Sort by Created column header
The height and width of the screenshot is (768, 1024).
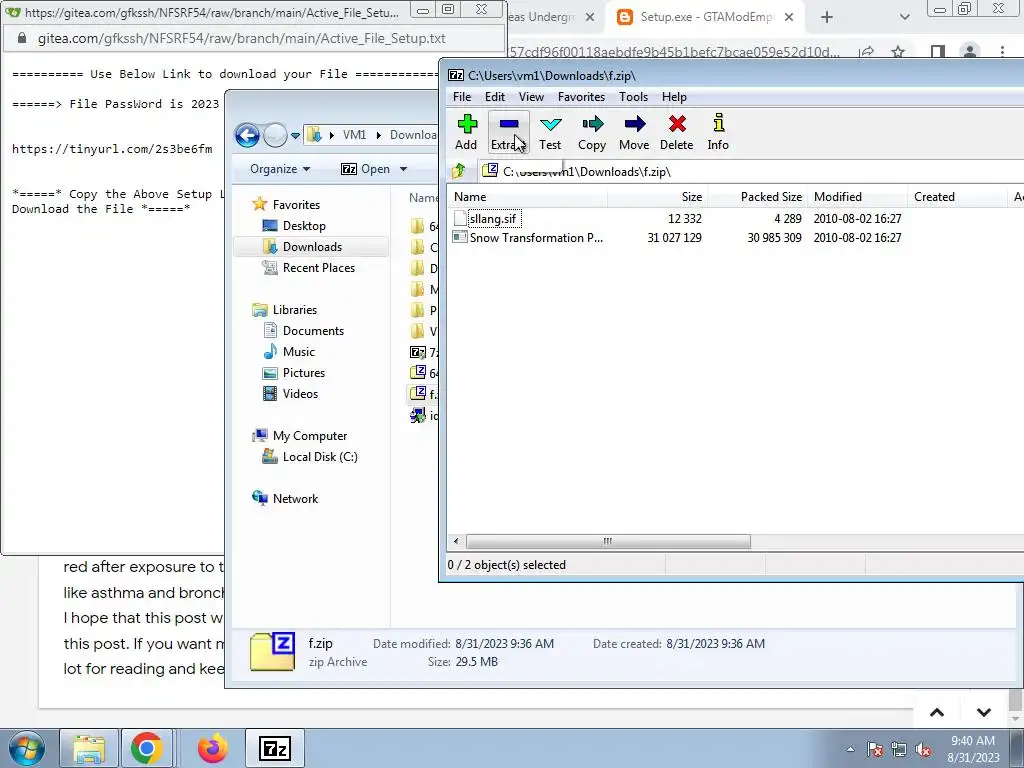(957, 197)
